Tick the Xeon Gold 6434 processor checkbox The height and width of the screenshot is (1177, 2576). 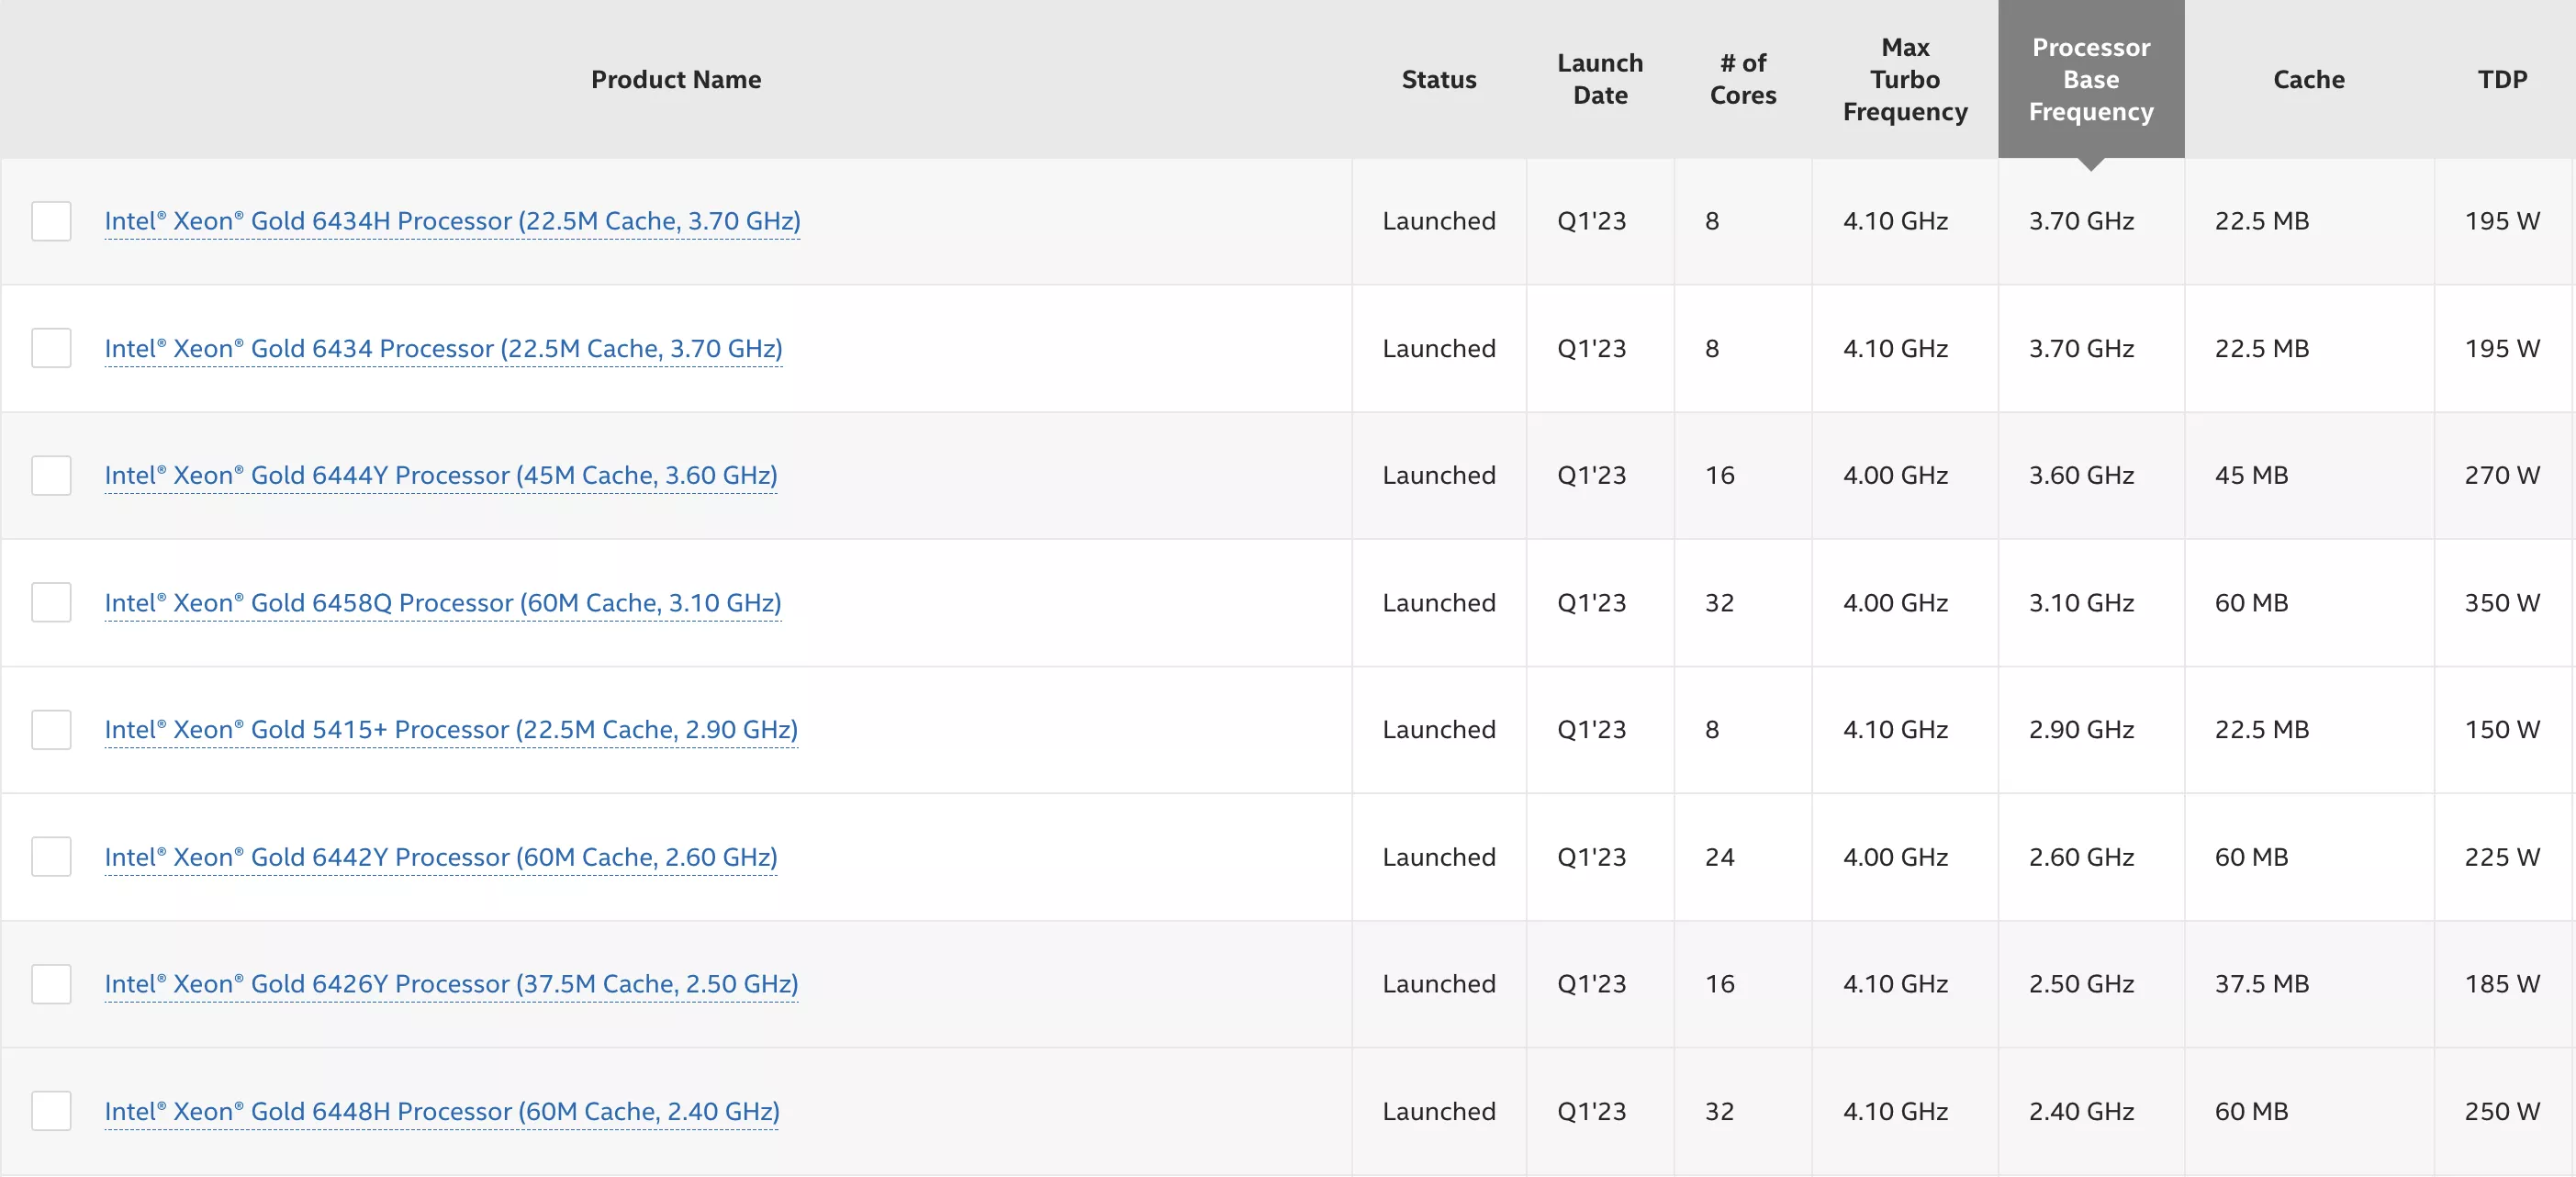click(x=51, y=348)
